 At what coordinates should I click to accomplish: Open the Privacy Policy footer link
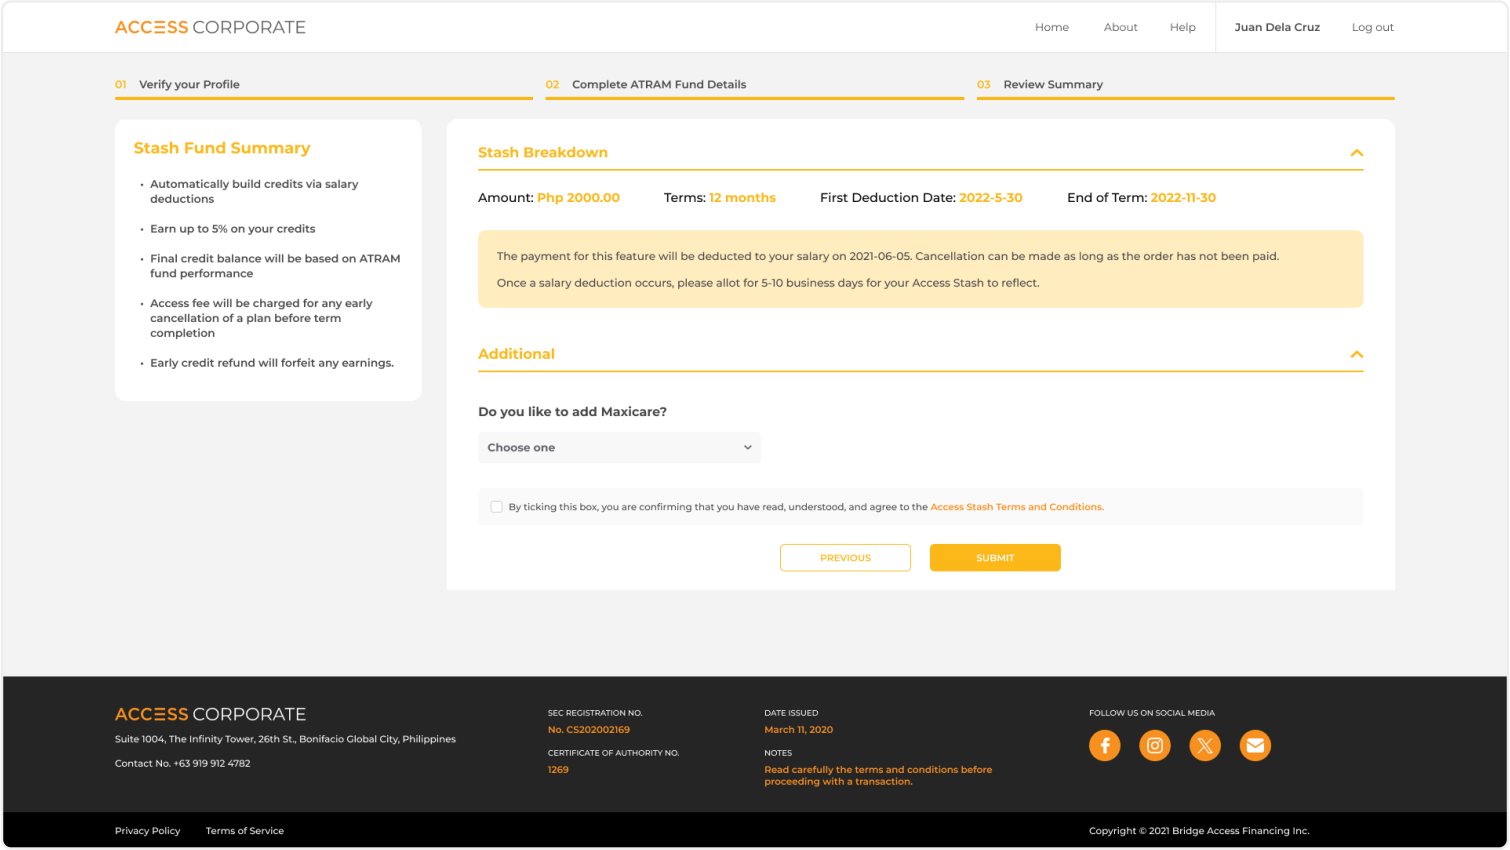pyautogui.click(x=147, y=831)
